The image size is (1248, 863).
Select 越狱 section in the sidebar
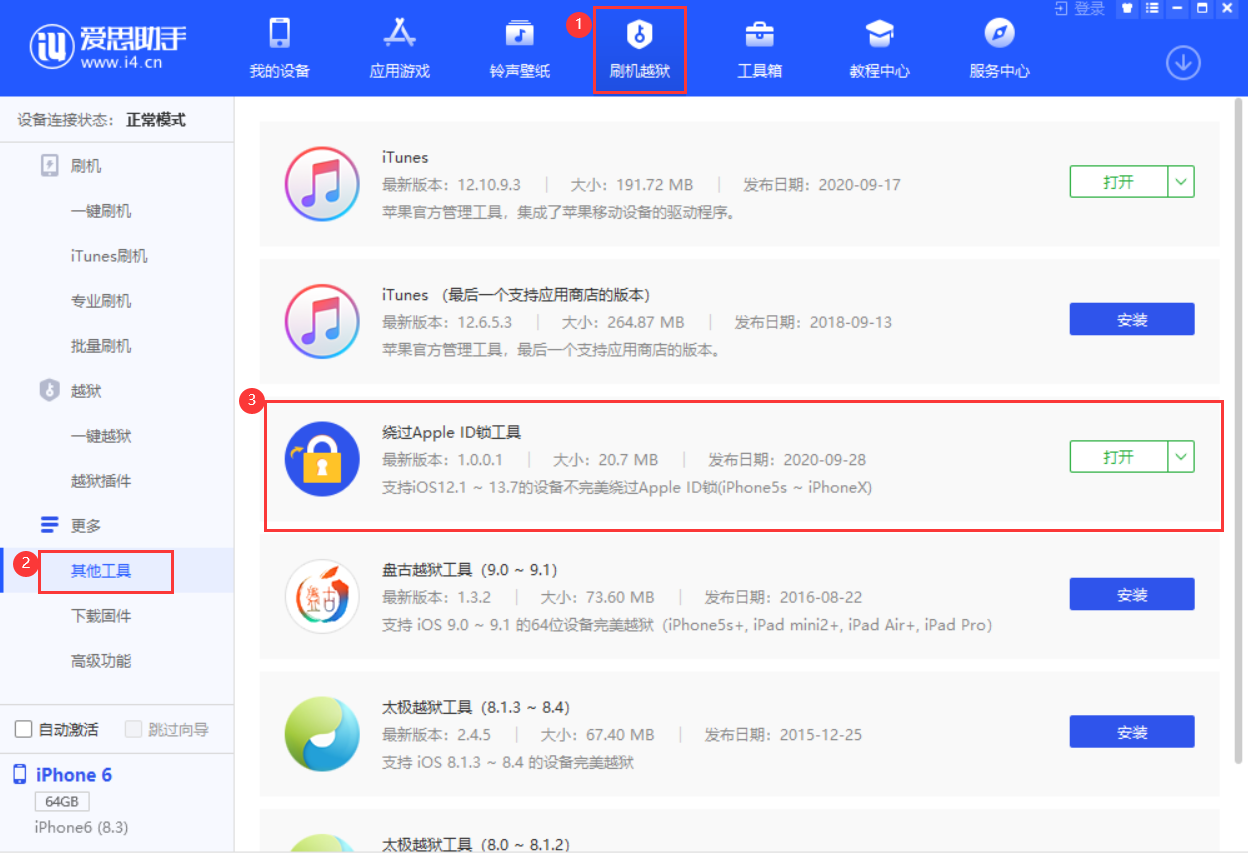86,391
